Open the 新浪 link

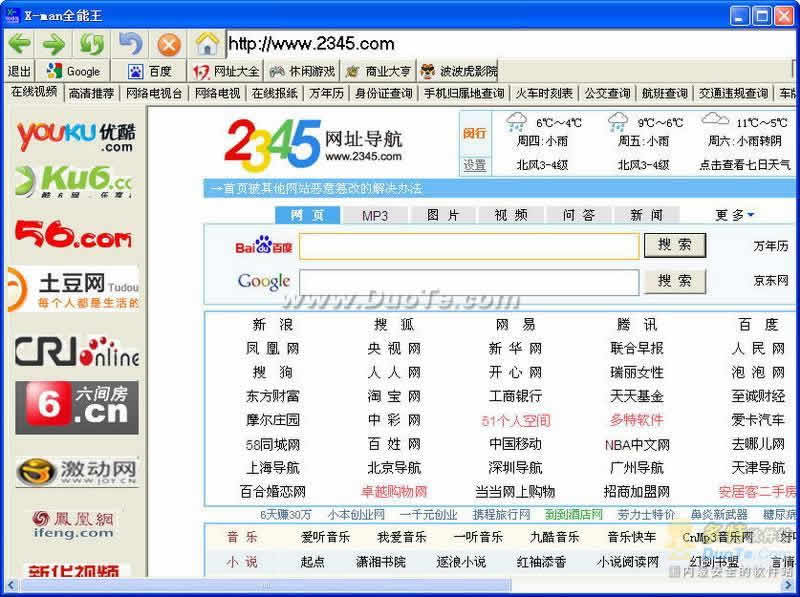272,325
